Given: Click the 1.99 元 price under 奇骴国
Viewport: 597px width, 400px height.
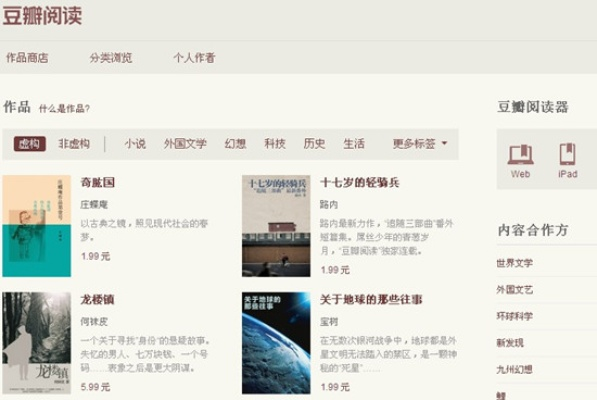Looking at the screenshot, I should (x=96, y=257).
